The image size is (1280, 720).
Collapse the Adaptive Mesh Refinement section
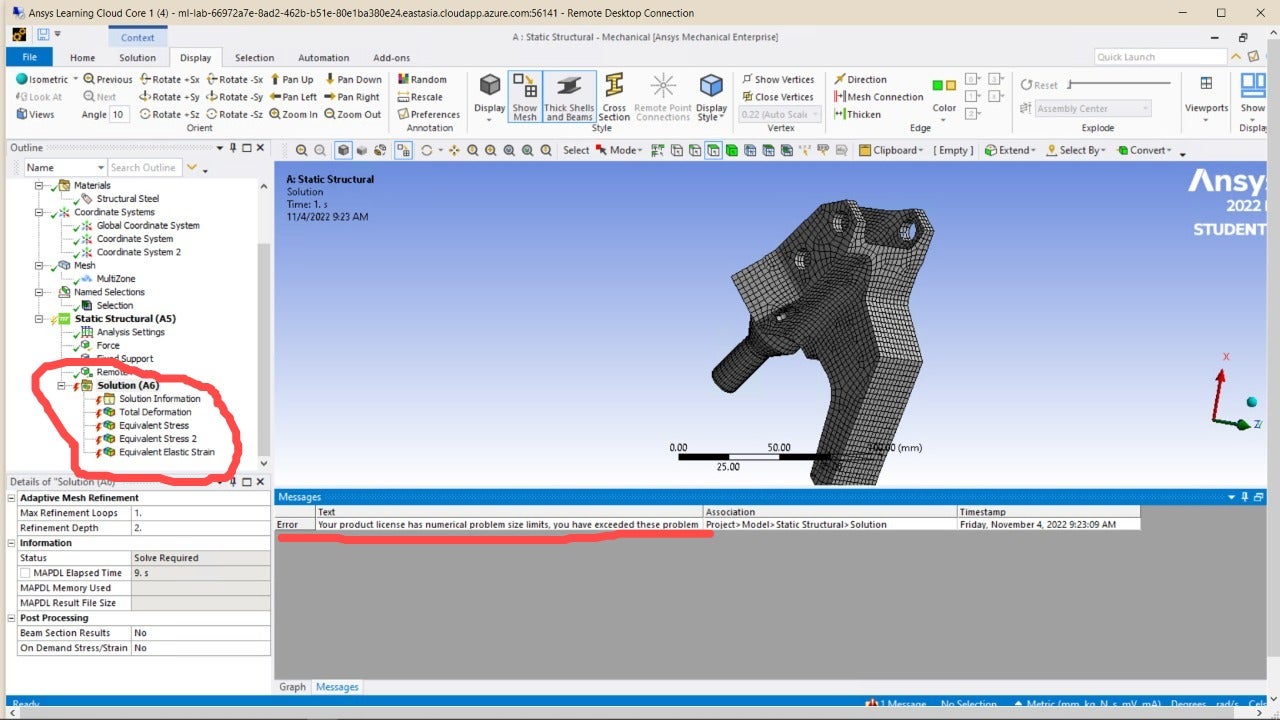[12, 497]
